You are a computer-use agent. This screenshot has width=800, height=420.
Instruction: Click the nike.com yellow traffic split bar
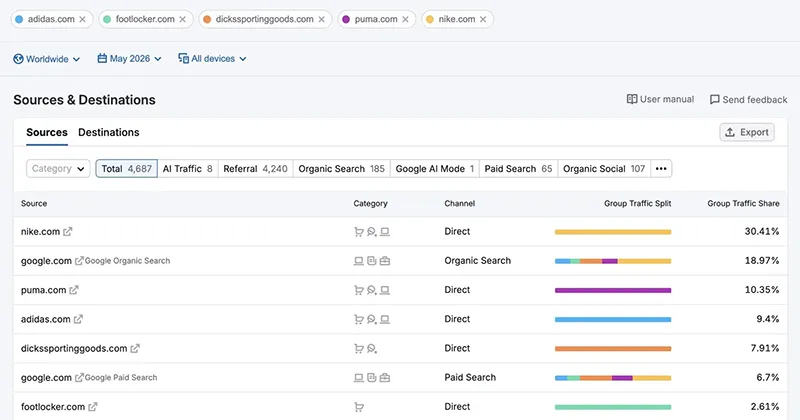pyautogui.click(x=613, y=232)
